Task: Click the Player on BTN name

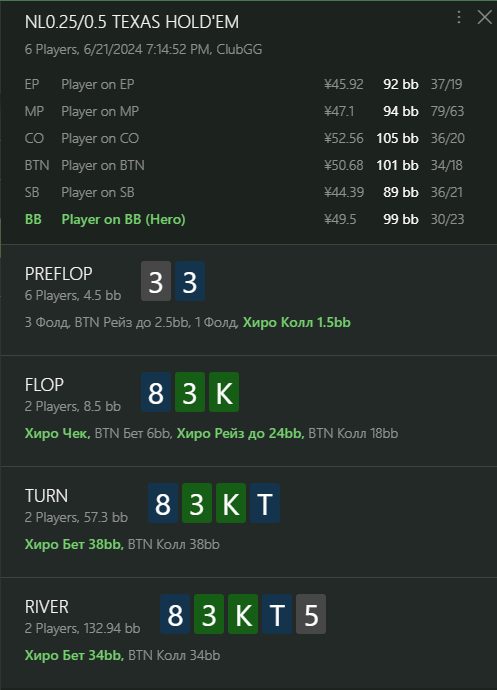Action: (x=103, y=165)
